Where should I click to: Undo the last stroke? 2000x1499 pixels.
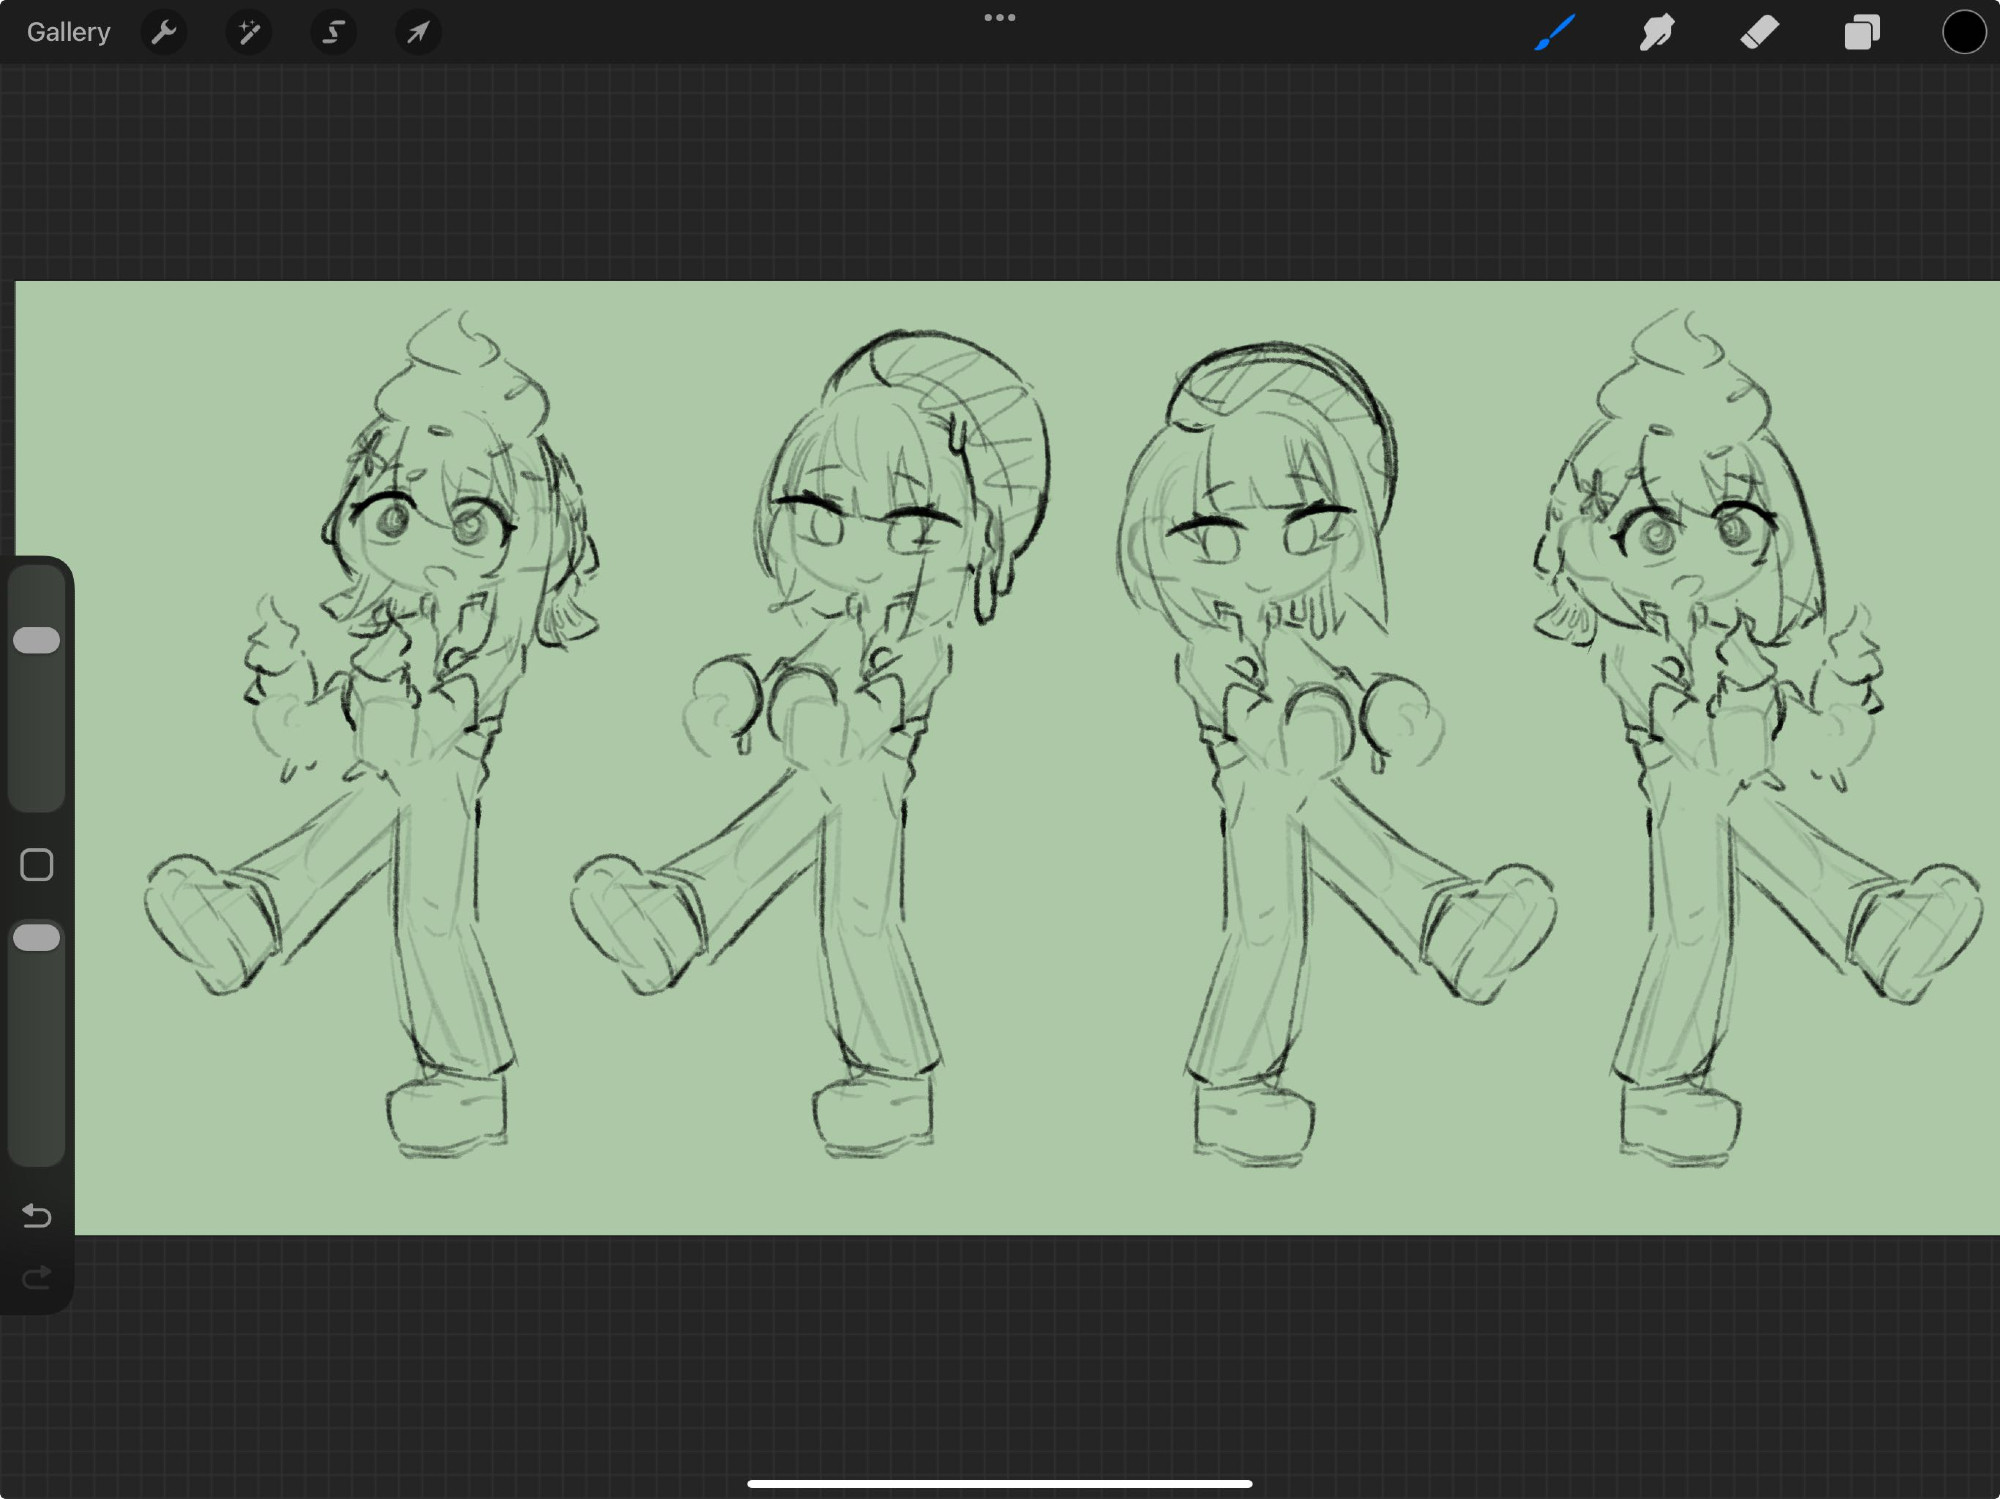[37, 1215]
